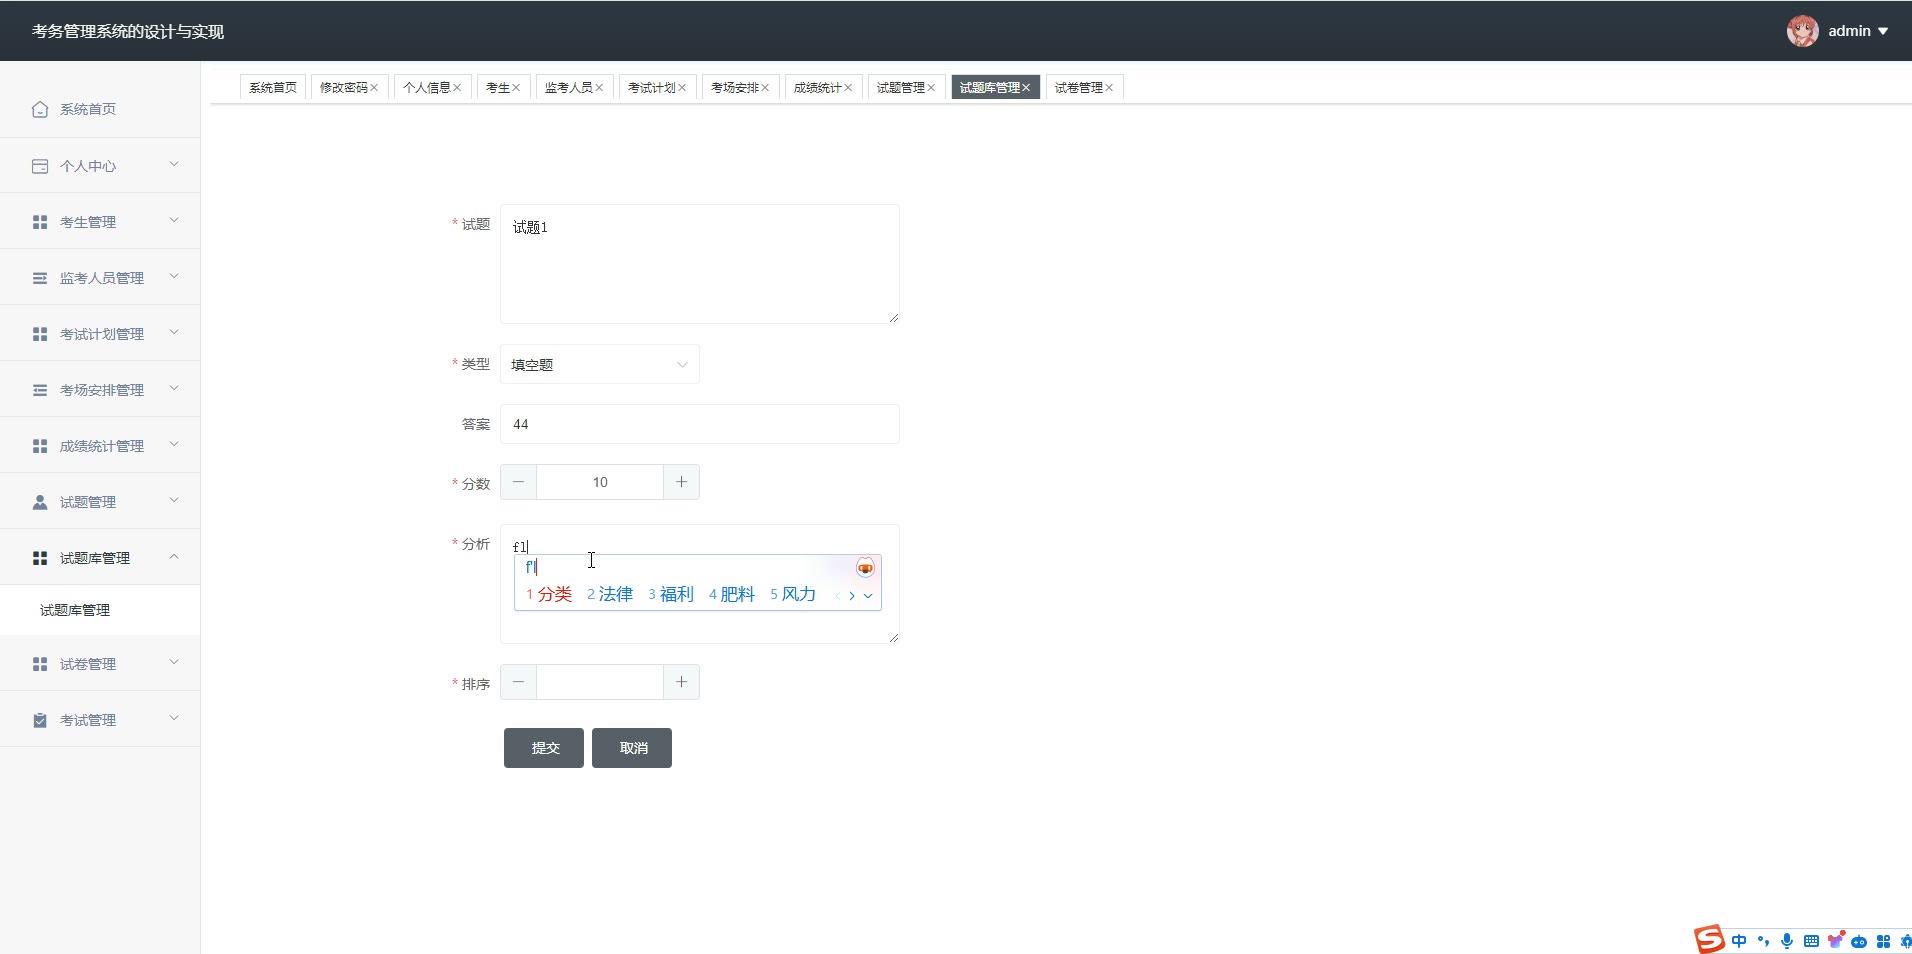Image resolution: width=1912 pixels, height=954 pixels.
Task: Close the 考生 tab
Action: coord(516,88)
